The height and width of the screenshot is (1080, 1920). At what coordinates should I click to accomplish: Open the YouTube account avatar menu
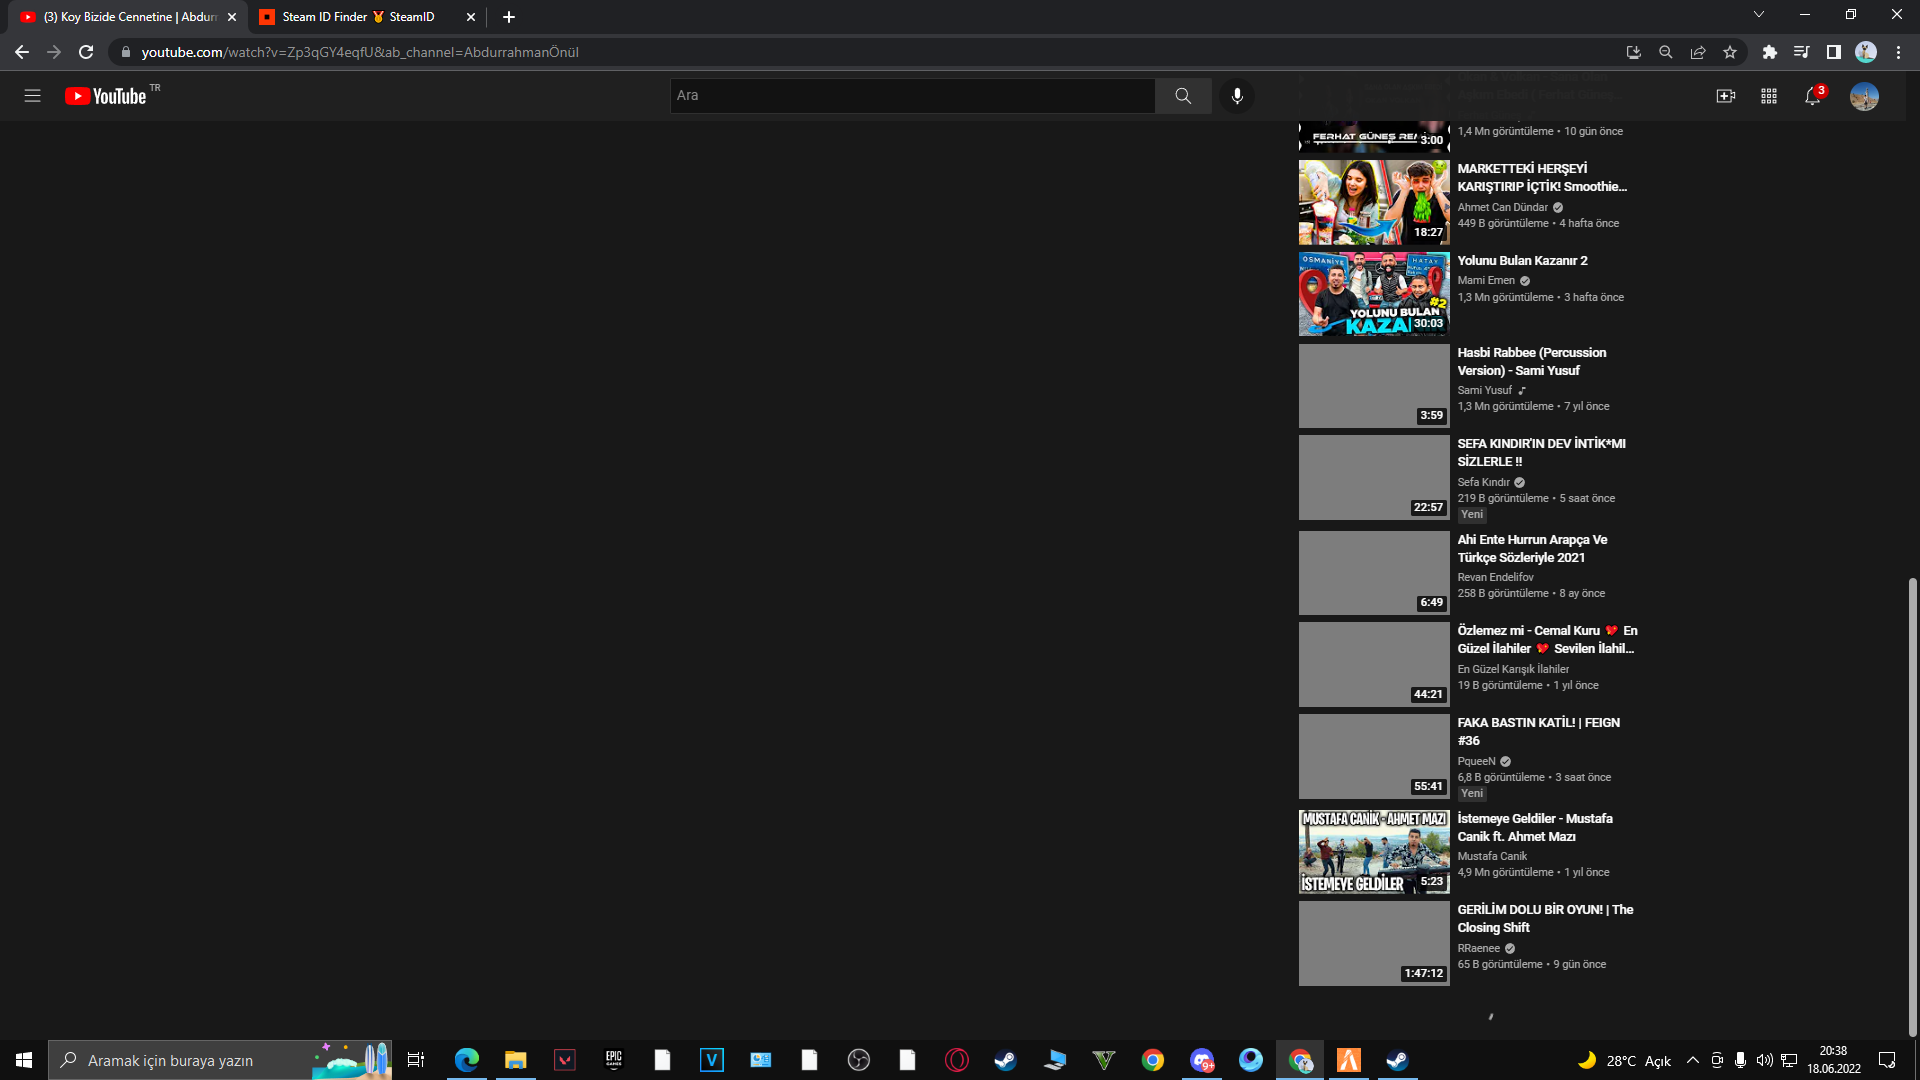coord(1863,96)
